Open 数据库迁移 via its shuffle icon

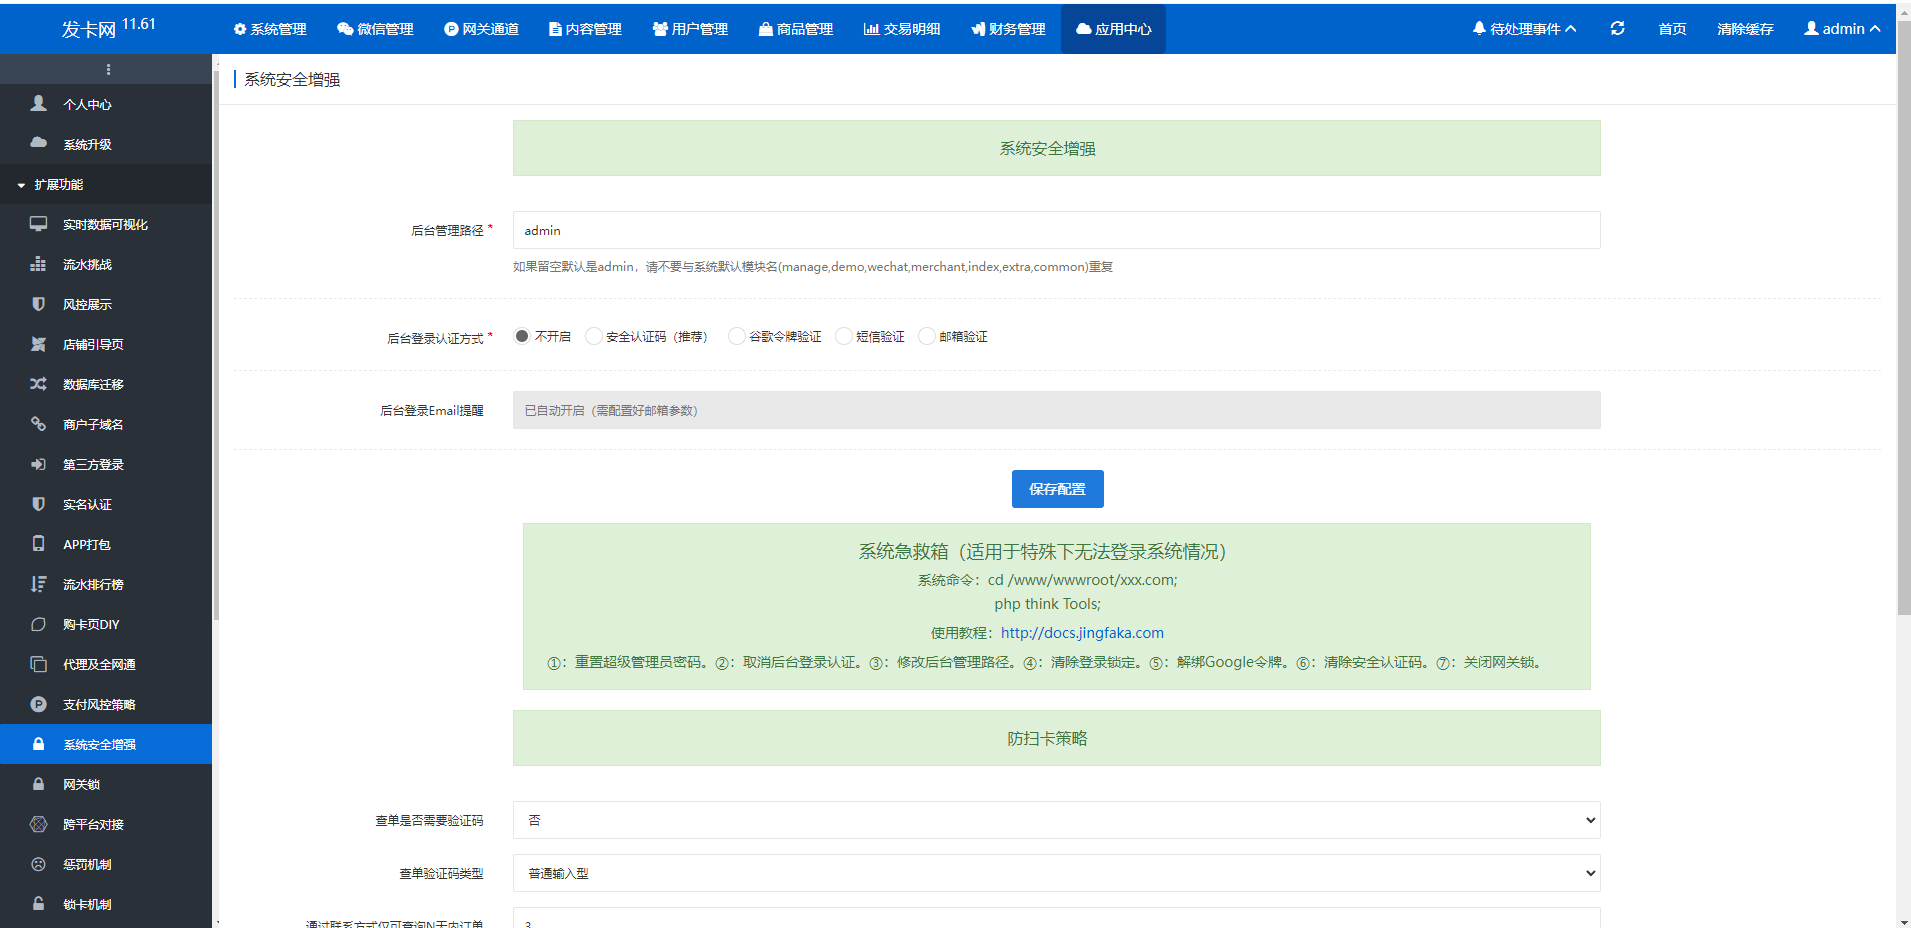38,384
